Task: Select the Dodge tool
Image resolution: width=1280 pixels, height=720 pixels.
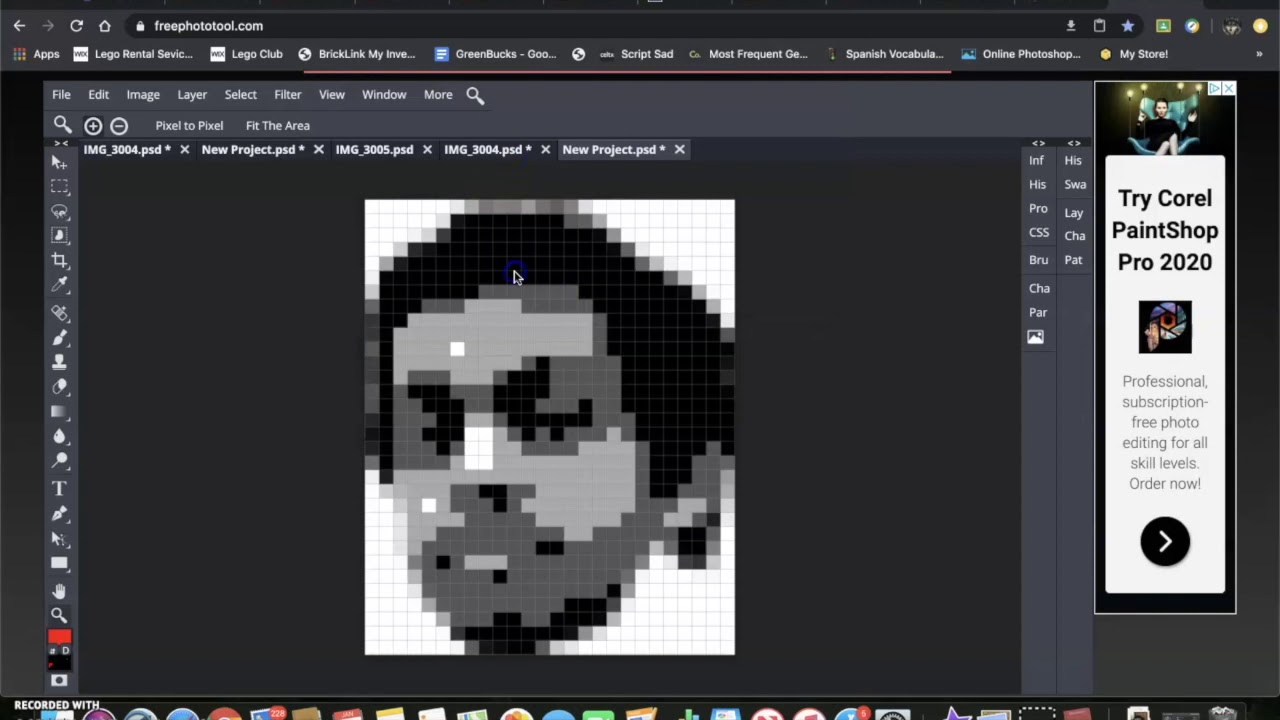Action: tap(59, 460)
